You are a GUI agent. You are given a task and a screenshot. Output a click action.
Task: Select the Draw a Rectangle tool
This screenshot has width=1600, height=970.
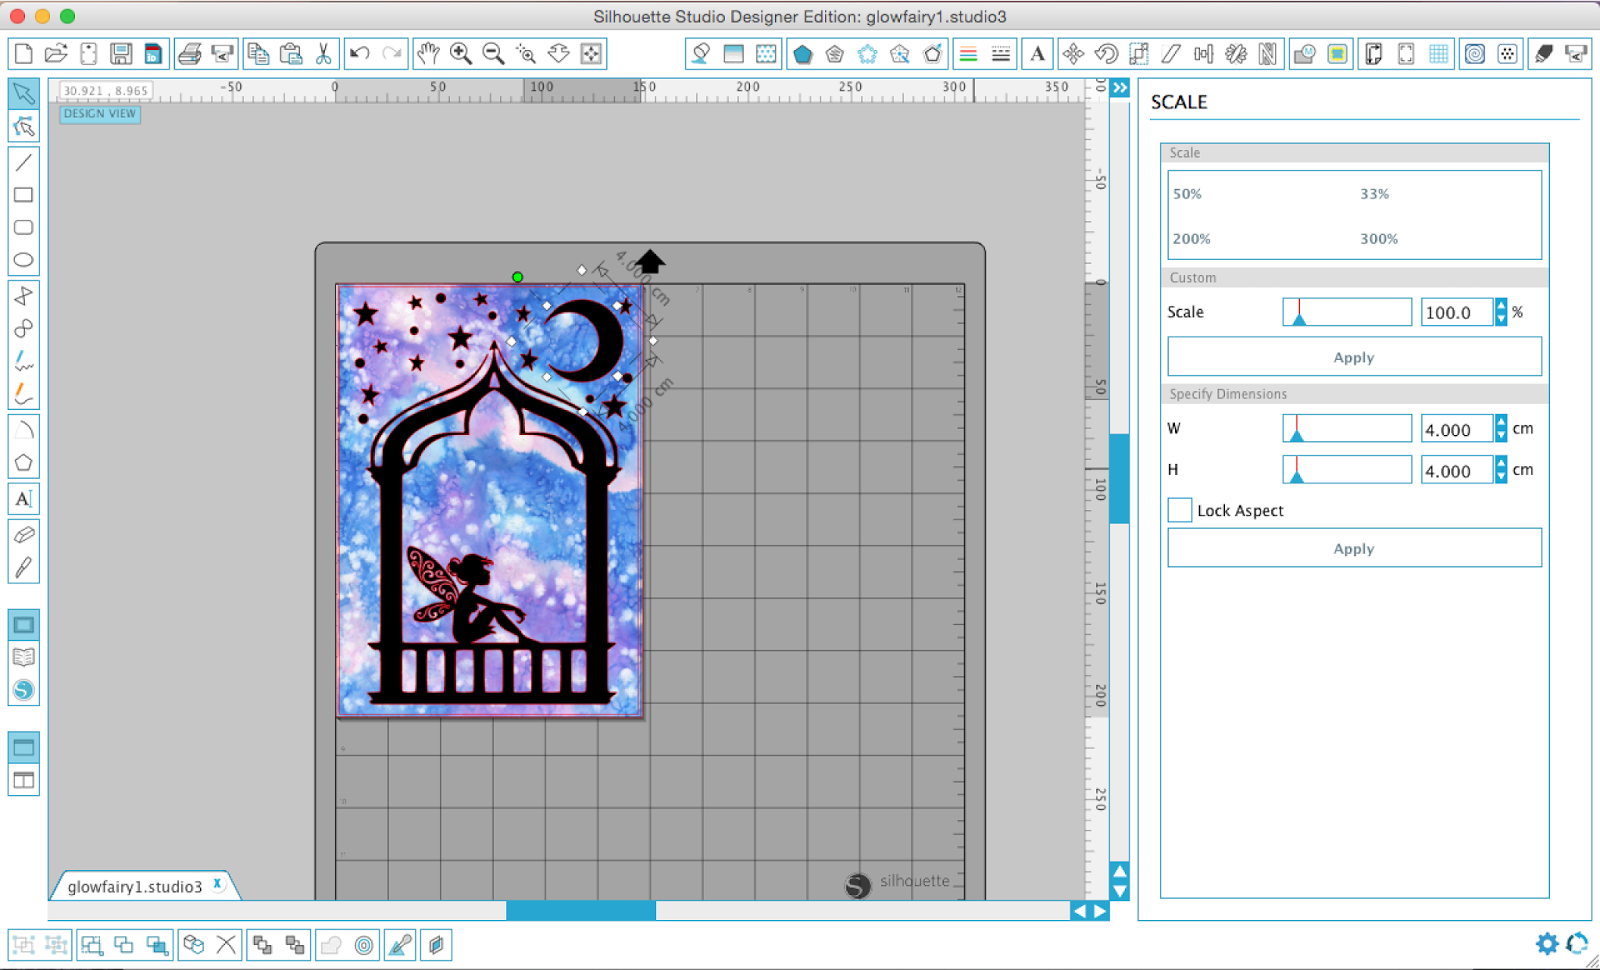24,195
